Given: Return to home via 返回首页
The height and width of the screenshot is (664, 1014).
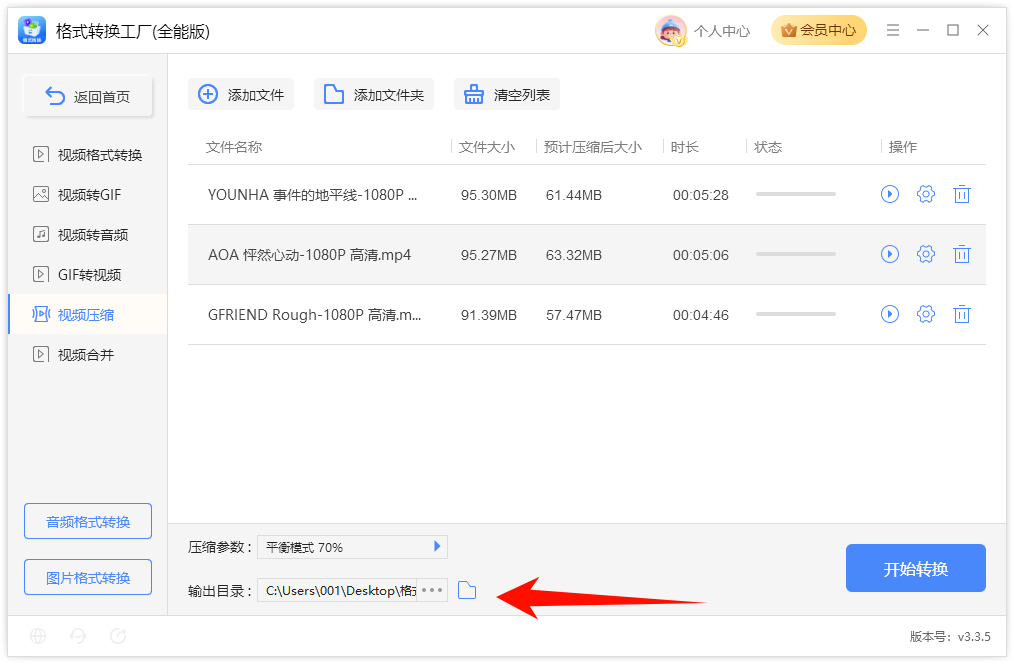Looking at the screenshot, I should [x=88, y=96].
